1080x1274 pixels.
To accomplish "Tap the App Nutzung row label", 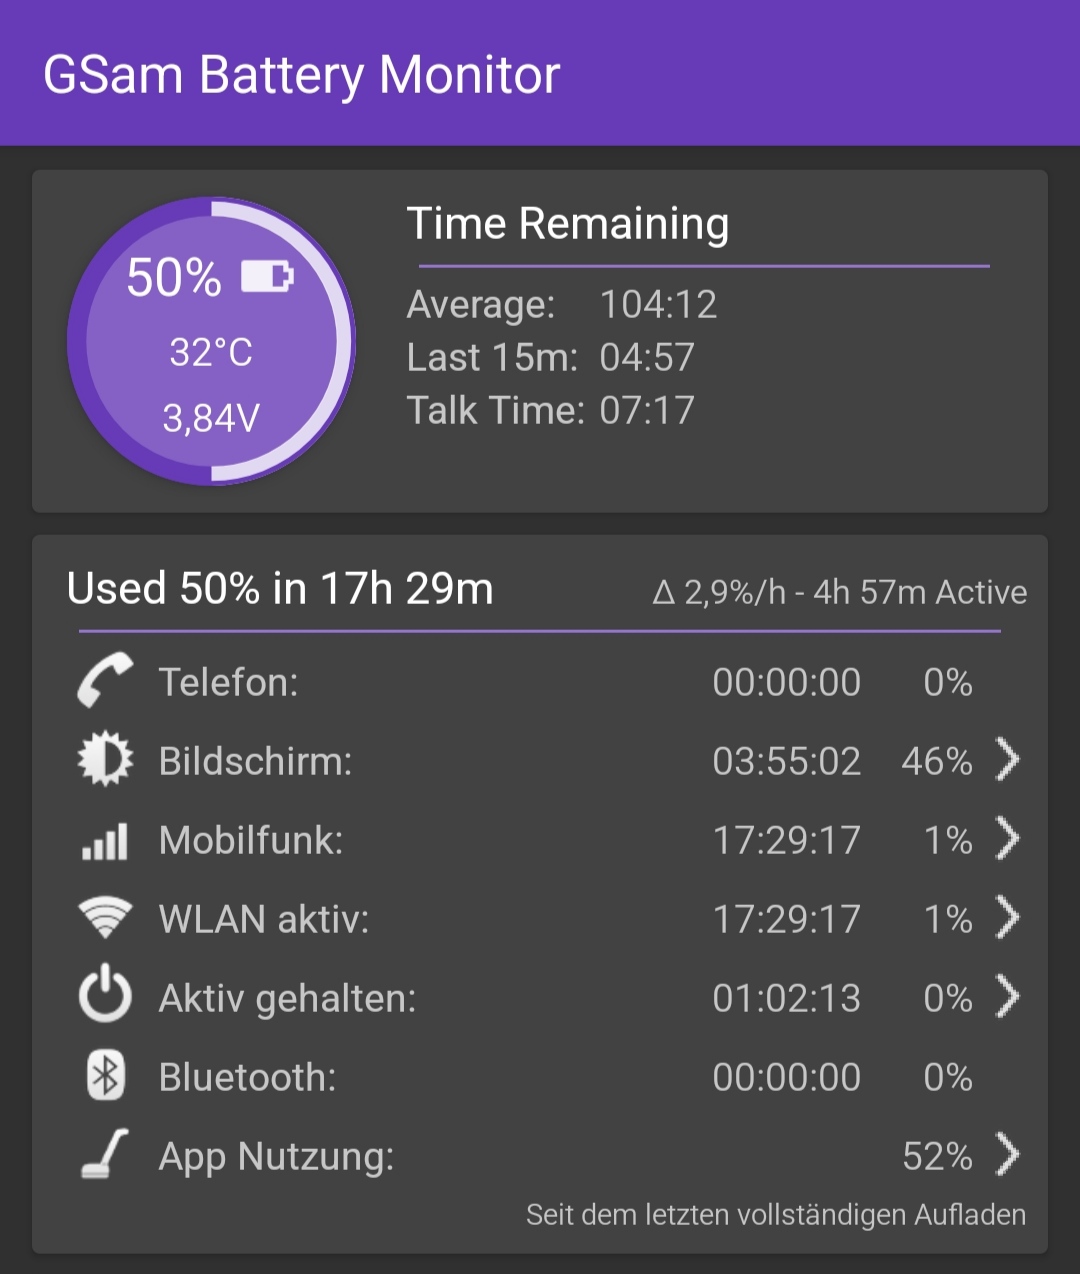I will tap(276, 1157).
